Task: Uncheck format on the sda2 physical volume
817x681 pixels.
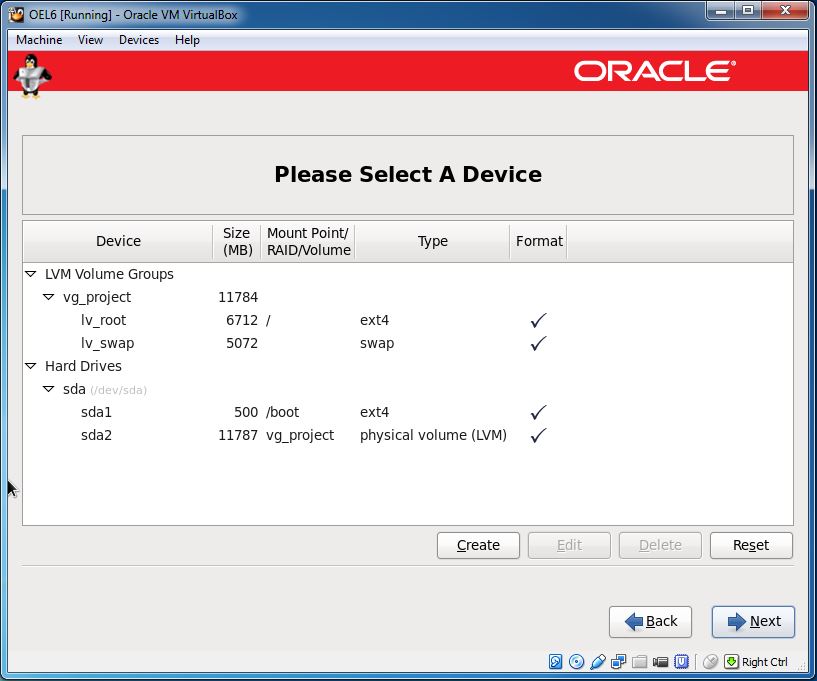Action: [537, 435]
